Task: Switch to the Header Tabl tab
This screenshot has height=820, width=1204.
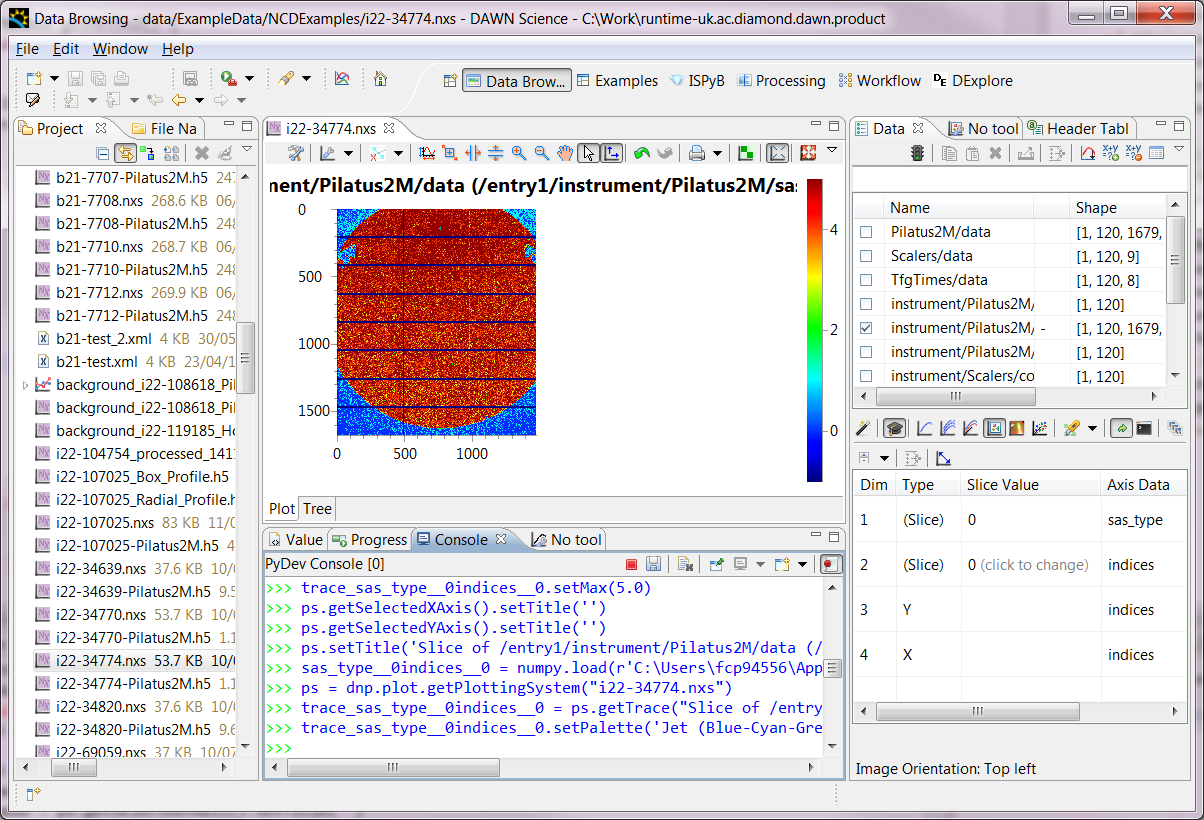Action: pos(1078,128)
